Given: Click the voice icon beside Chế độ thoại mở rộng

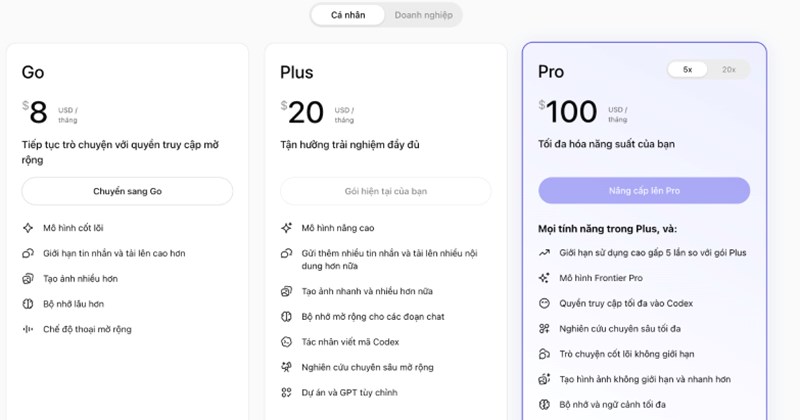Looking at the screenshot, I should [27, 329].
